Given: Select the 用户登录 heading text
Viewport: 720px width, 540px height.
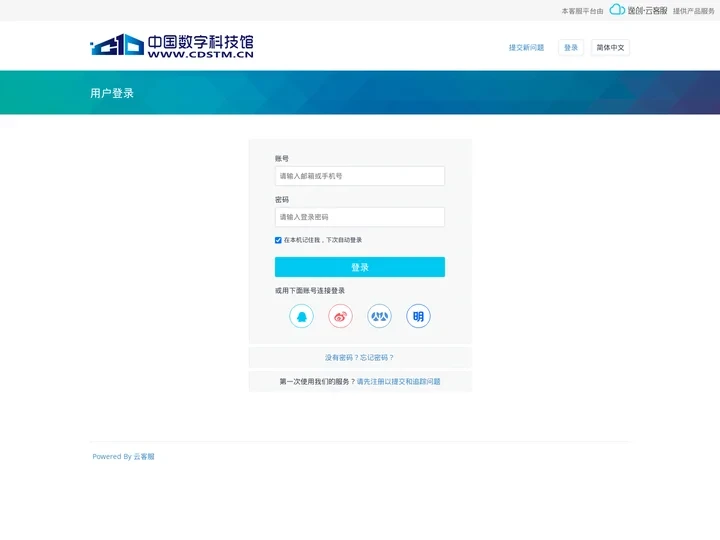Looking at the screenshot, I should 112,93.
